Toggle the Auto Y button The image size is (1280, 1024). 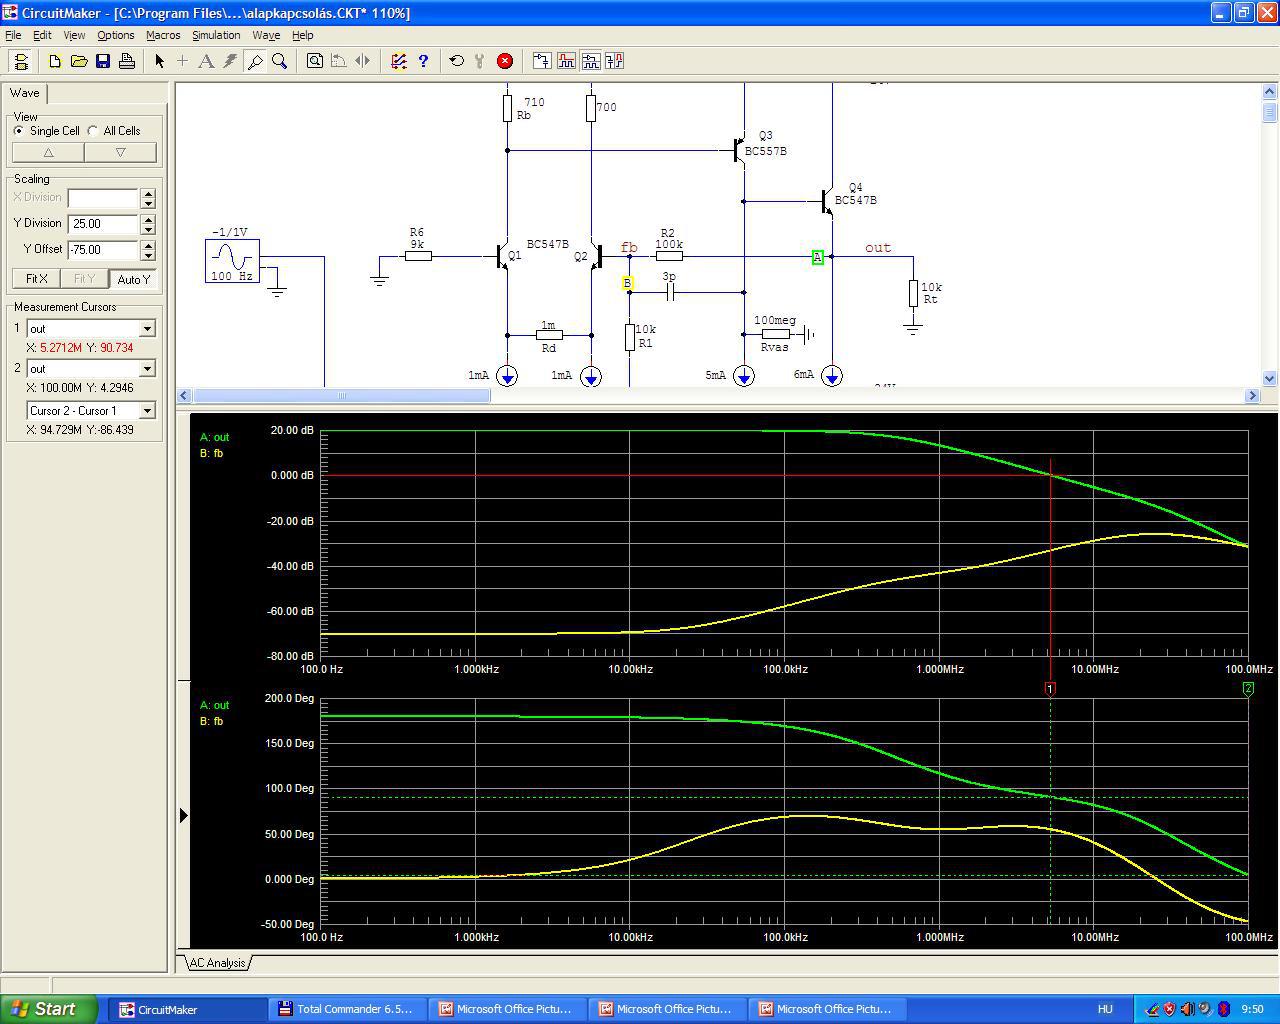point(133,279)
